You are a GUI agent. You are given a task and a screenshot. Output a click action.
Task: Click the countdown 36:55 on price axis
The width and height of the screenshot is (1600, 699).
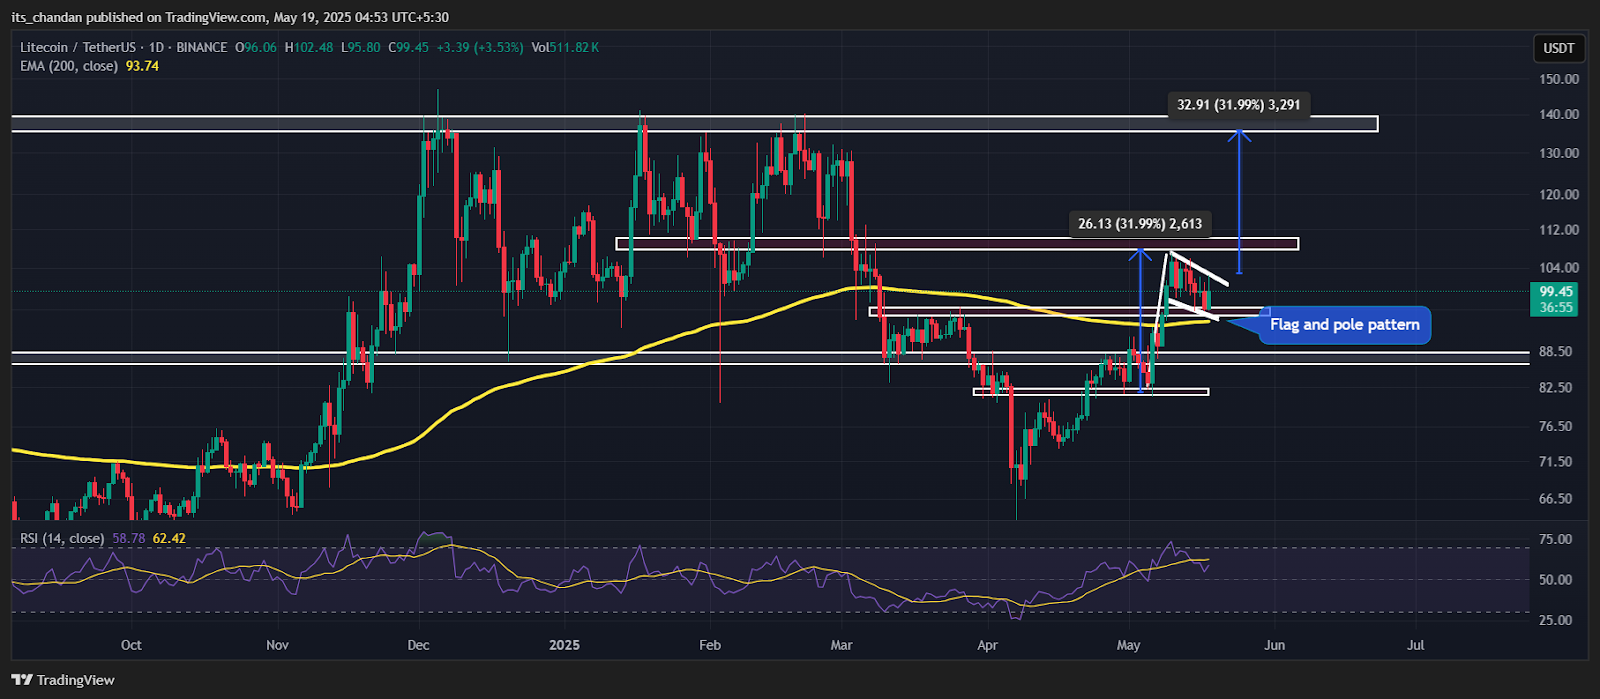[x=1556, y=308]
